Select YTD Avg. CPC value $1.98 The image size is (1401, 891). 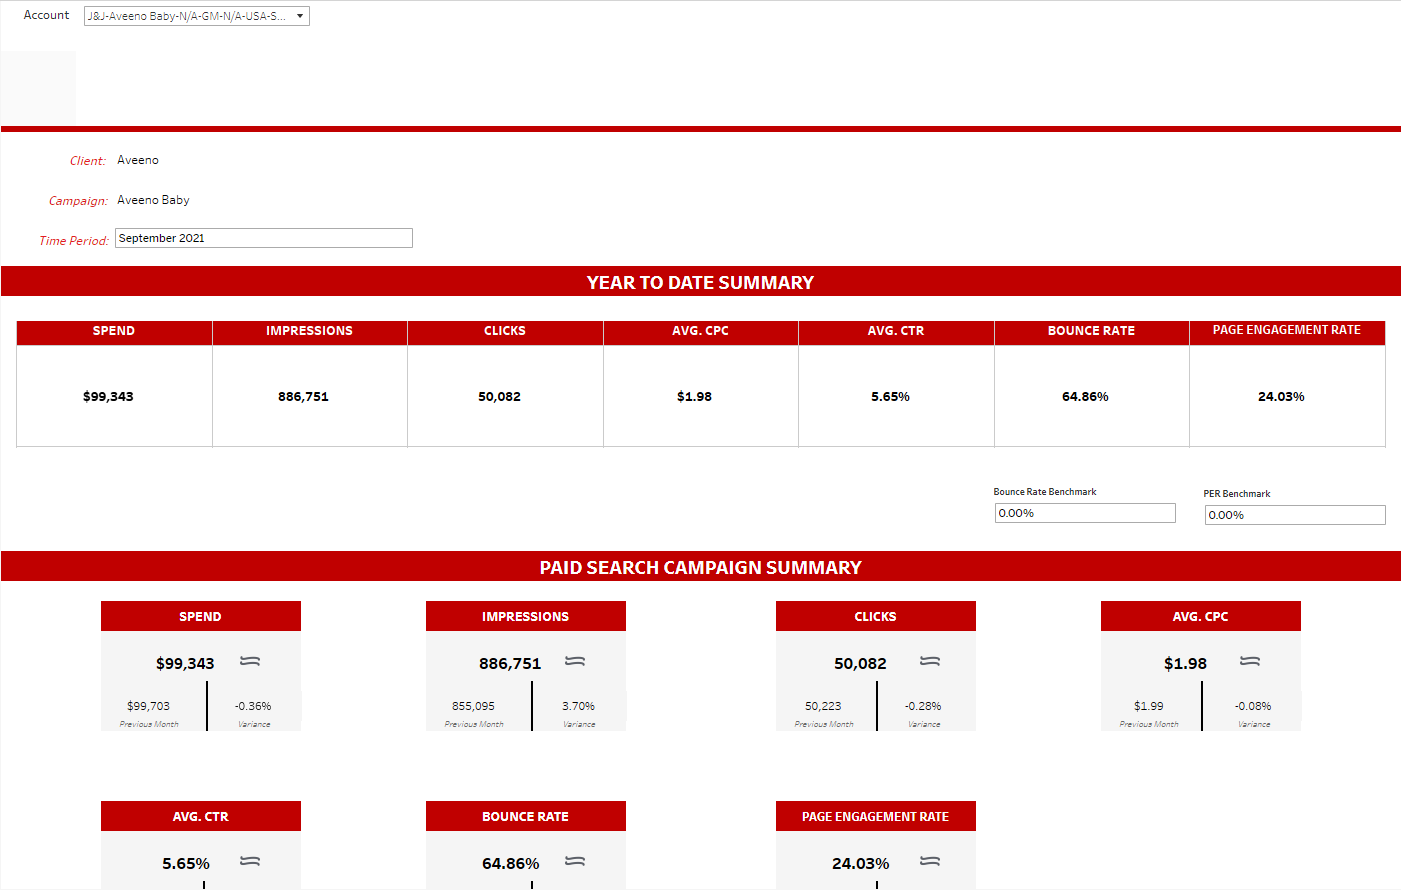(694, 397)
